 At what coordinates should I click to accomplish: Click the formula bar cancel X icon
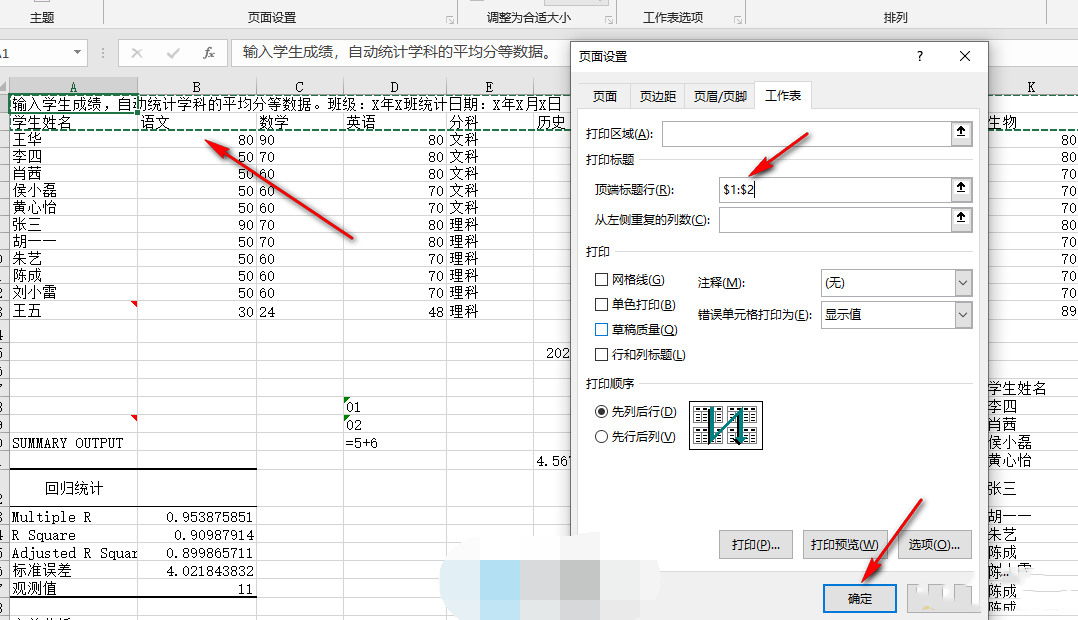tap(137, 53)
